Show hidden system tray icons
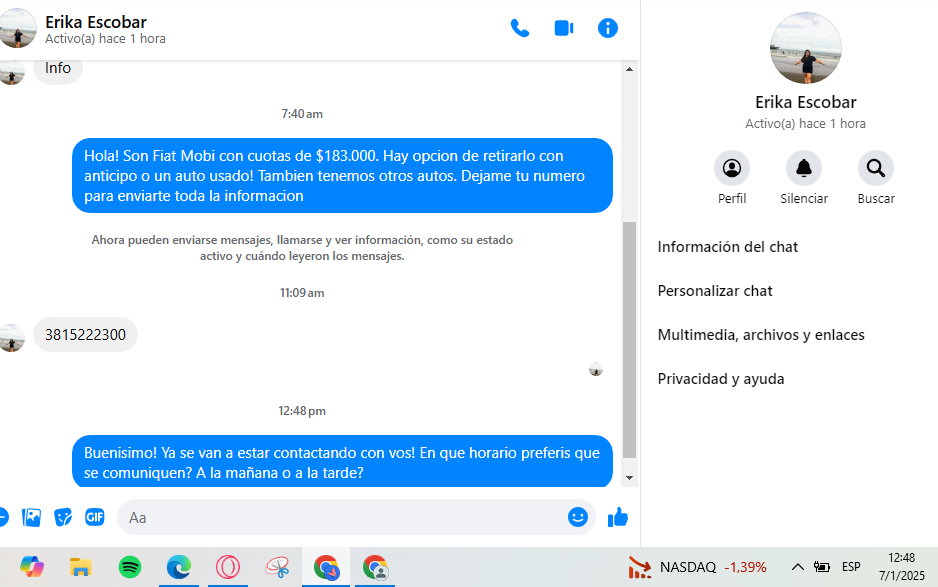The width and height of the screenshot is (938, 587). pyautogui.click(x=797, y=567)
